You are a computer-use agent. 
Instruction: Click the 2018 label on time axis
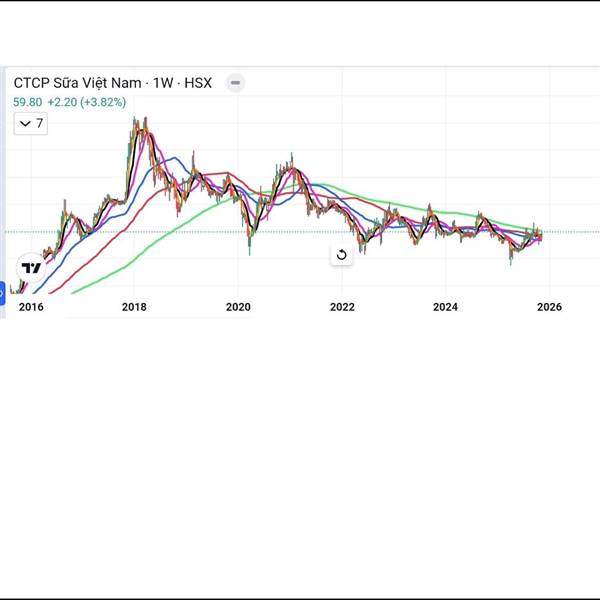134,307
